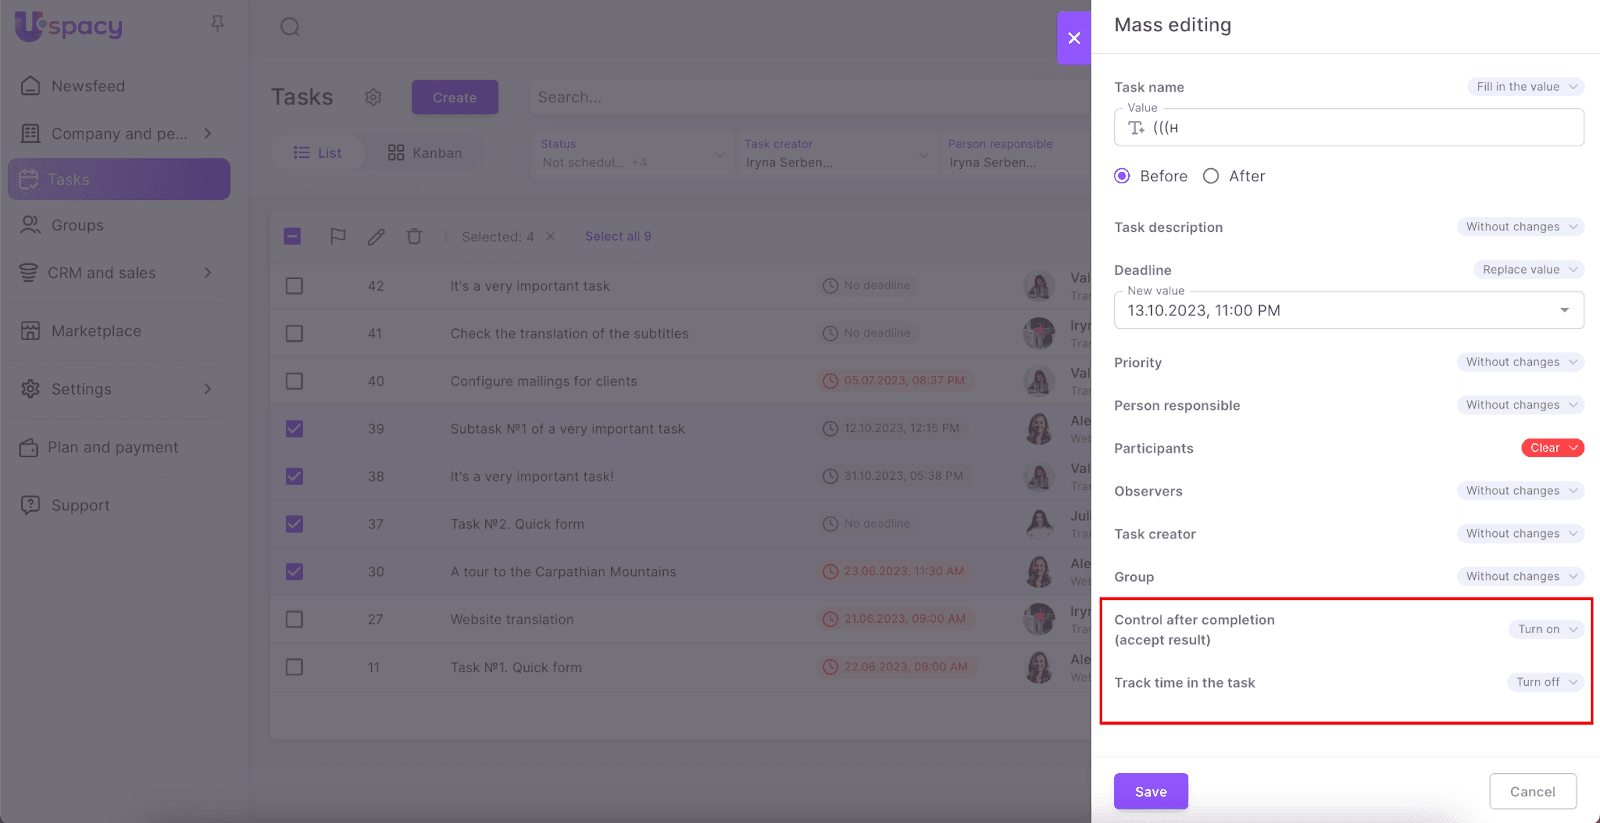This screenshot has width=1600, height=823.
Task: Clear selection using X beside Selected: 4
Action: click(x=550, y=237)
